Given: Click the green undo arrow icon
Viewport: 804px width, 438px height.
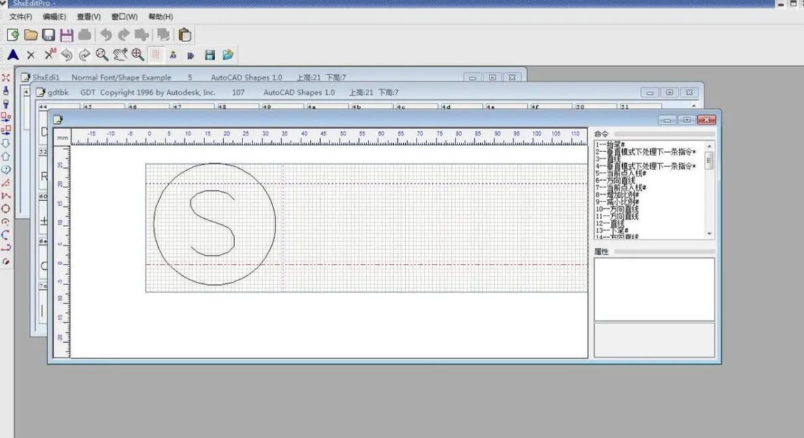Looking at the screenshot, I should click(67, 55).
